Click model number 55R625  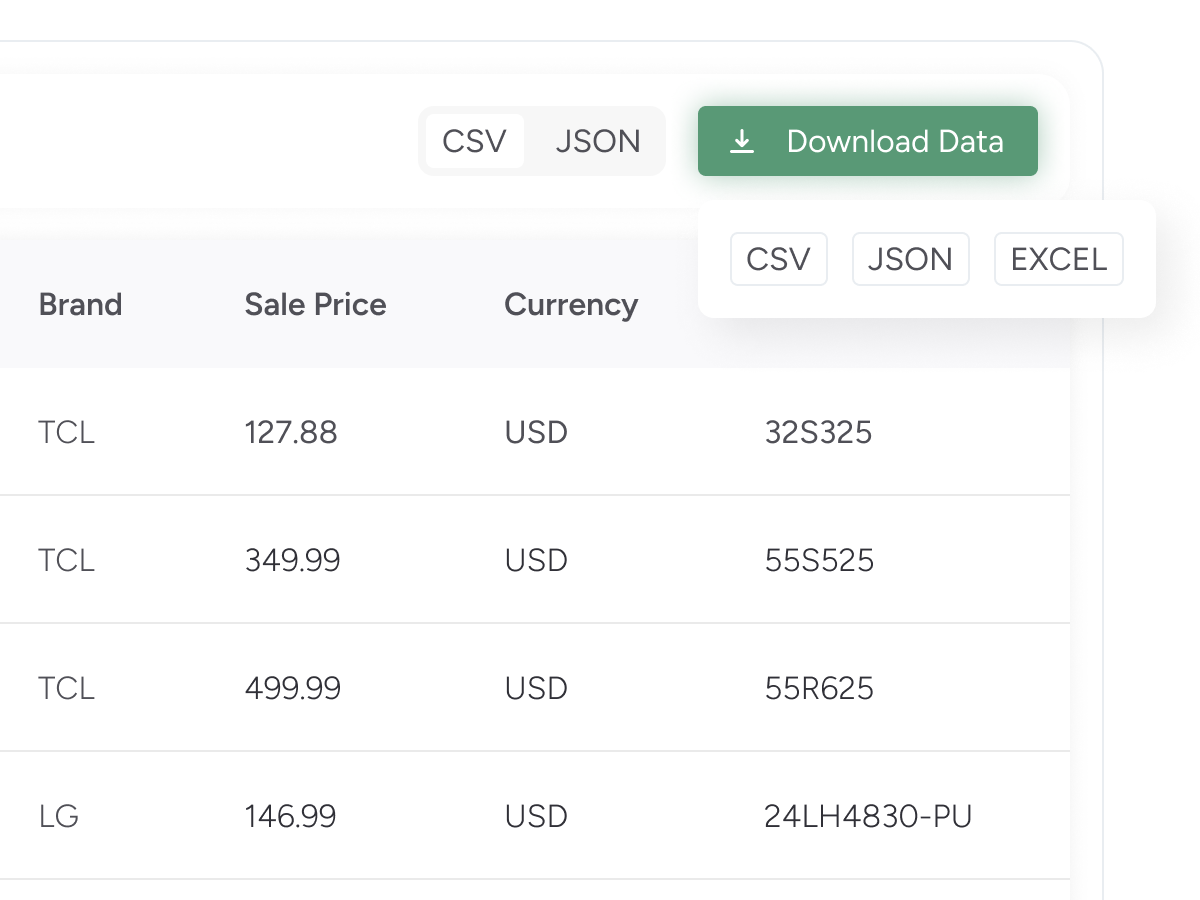tap(819, 688)
